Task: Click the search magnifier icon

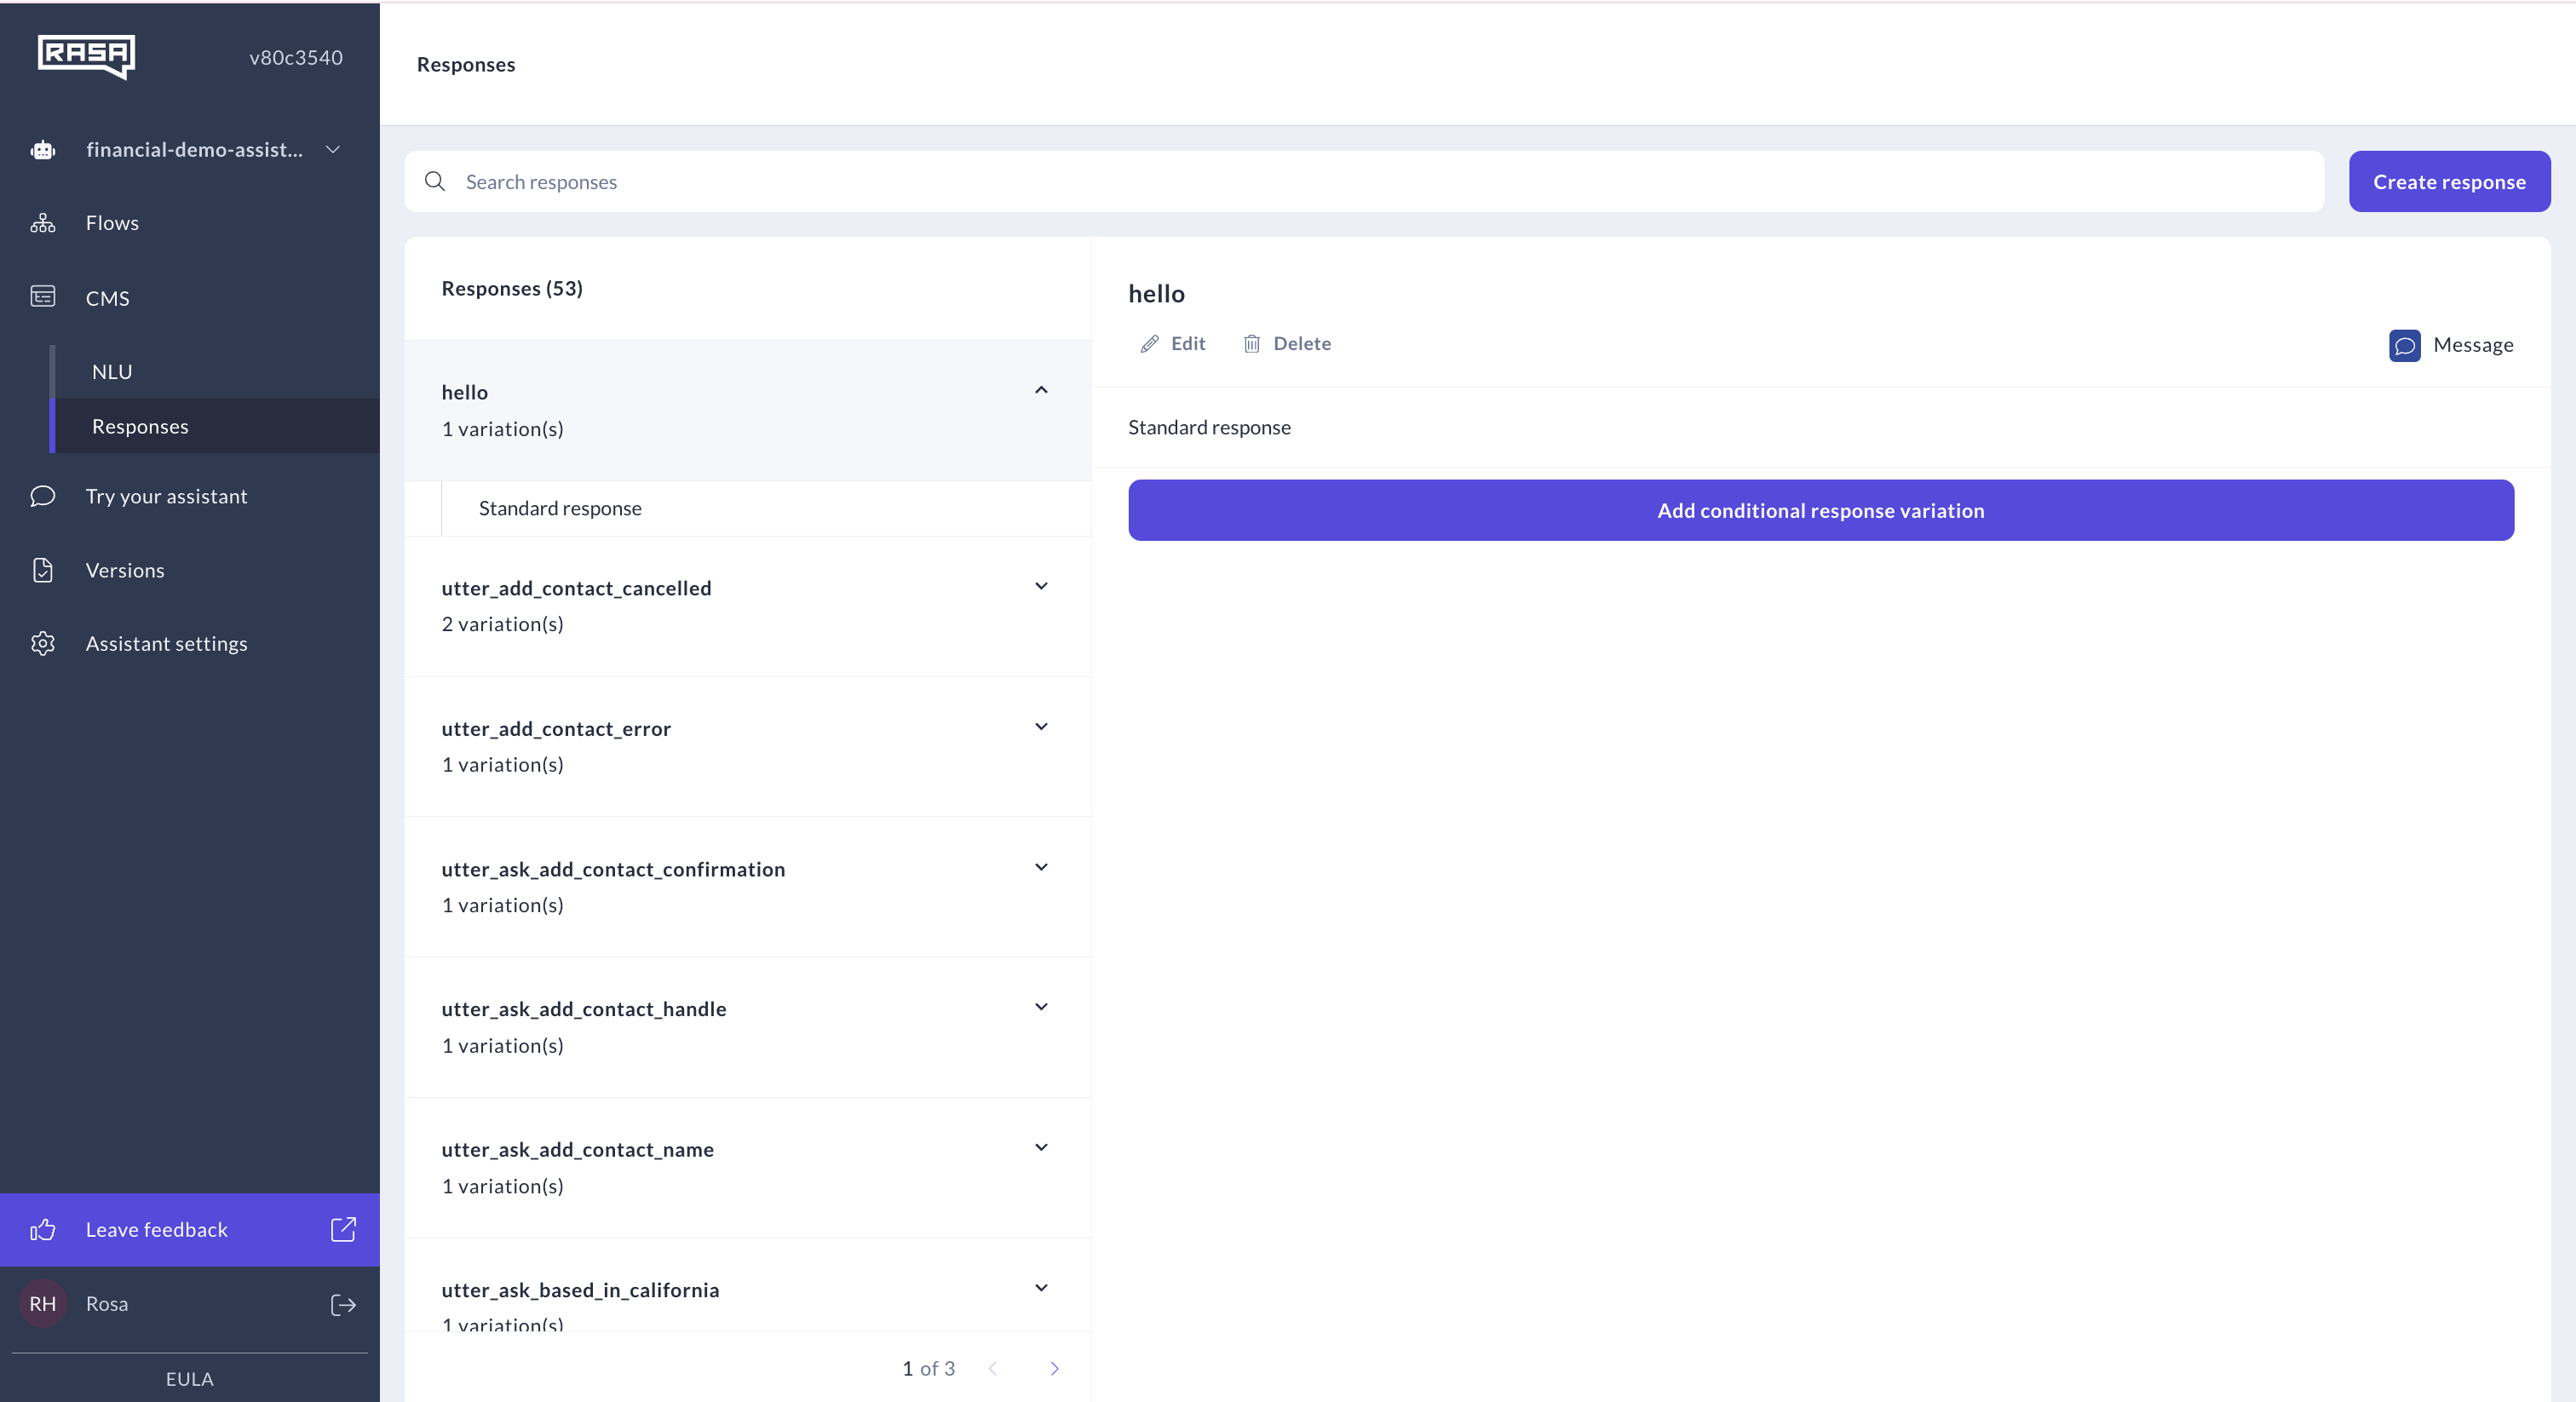Action: click(x=435, y=181)
